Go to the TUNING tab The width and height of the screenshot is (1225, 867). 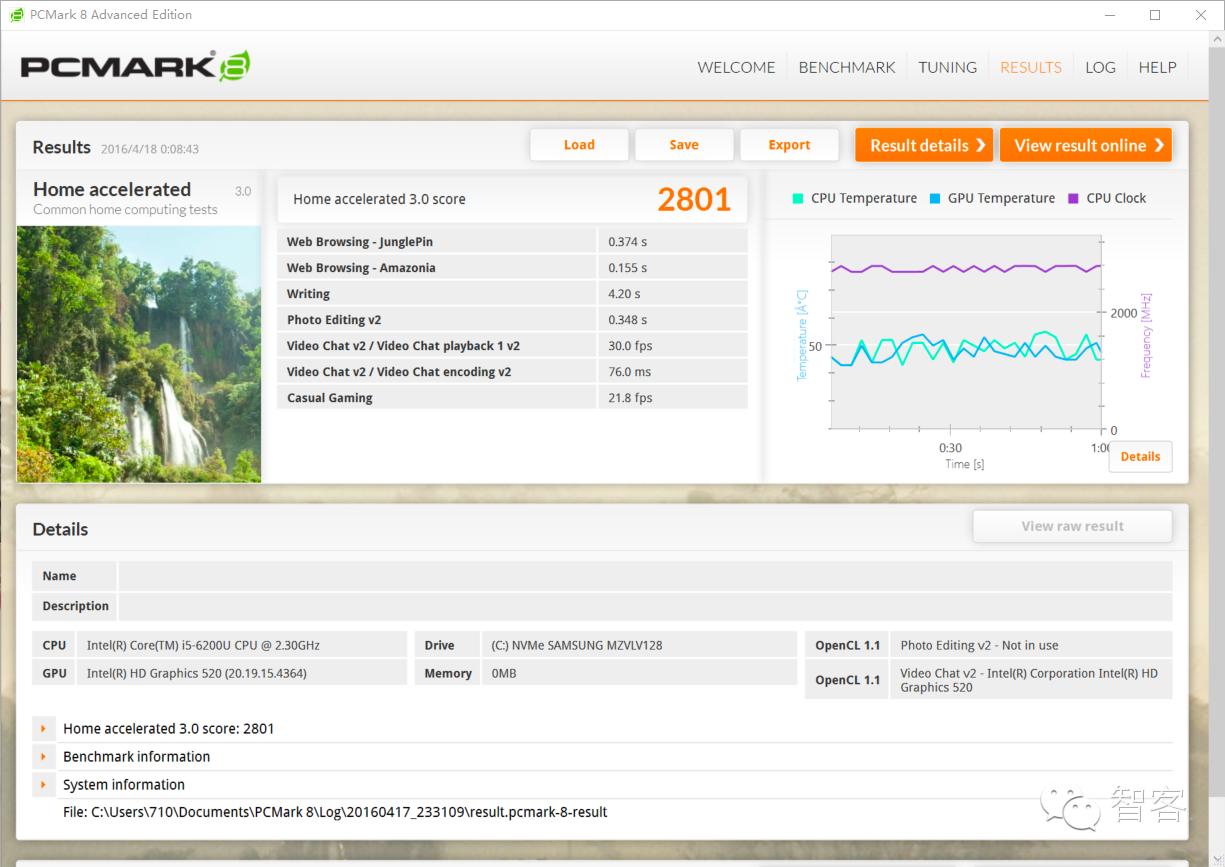tap(947, 67)
